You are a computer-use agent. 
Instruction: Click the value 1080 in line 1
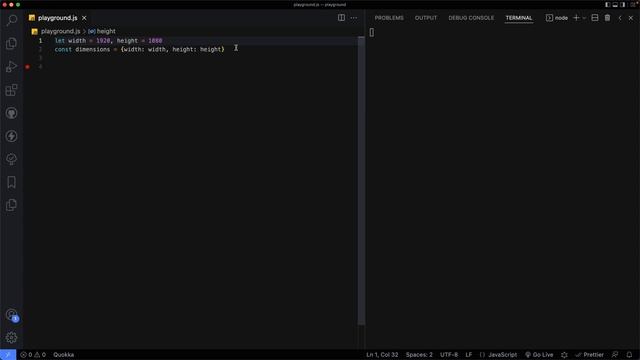(x=155, y=41)
